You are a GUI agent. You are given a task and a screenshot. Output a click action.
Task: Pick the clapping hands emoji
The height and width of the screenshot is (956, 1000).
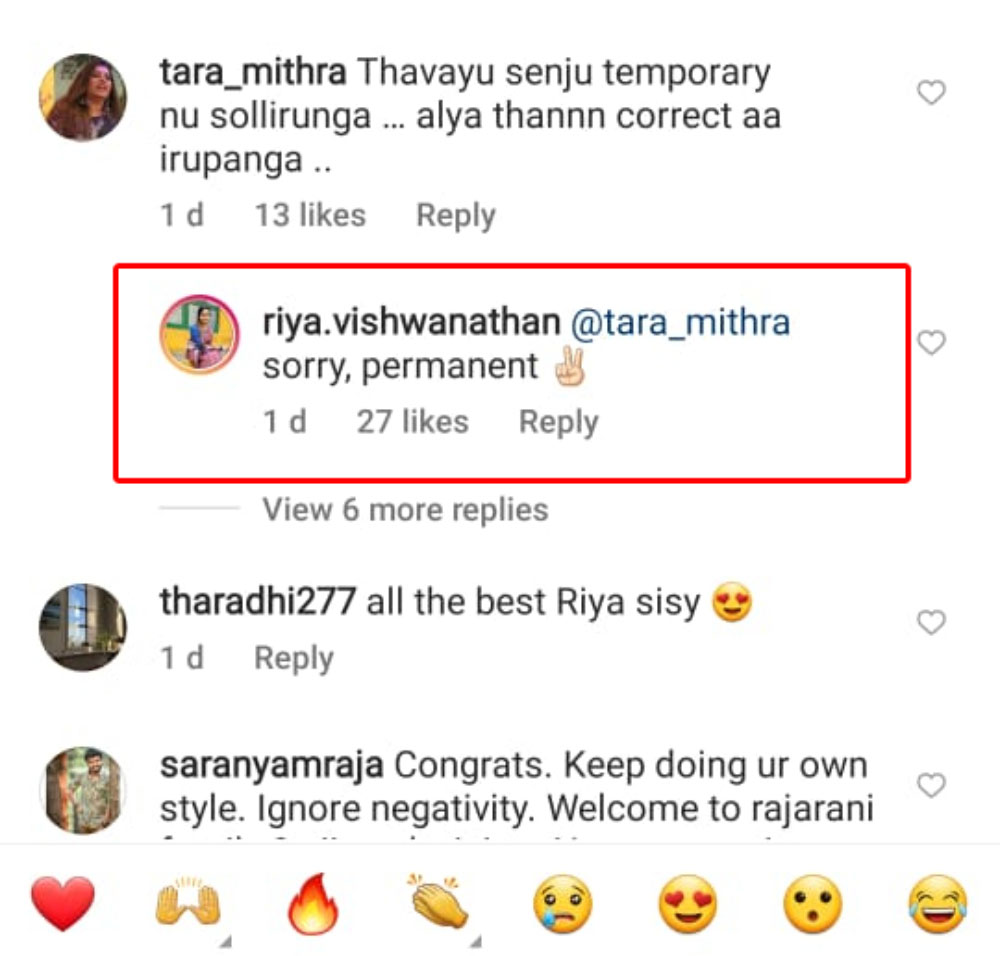(438, 902)
